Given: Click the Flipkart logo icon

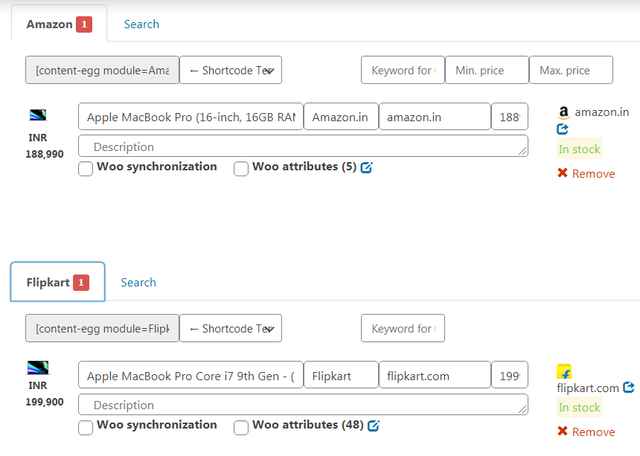Looking at the screenshot, I should [564, 371].
